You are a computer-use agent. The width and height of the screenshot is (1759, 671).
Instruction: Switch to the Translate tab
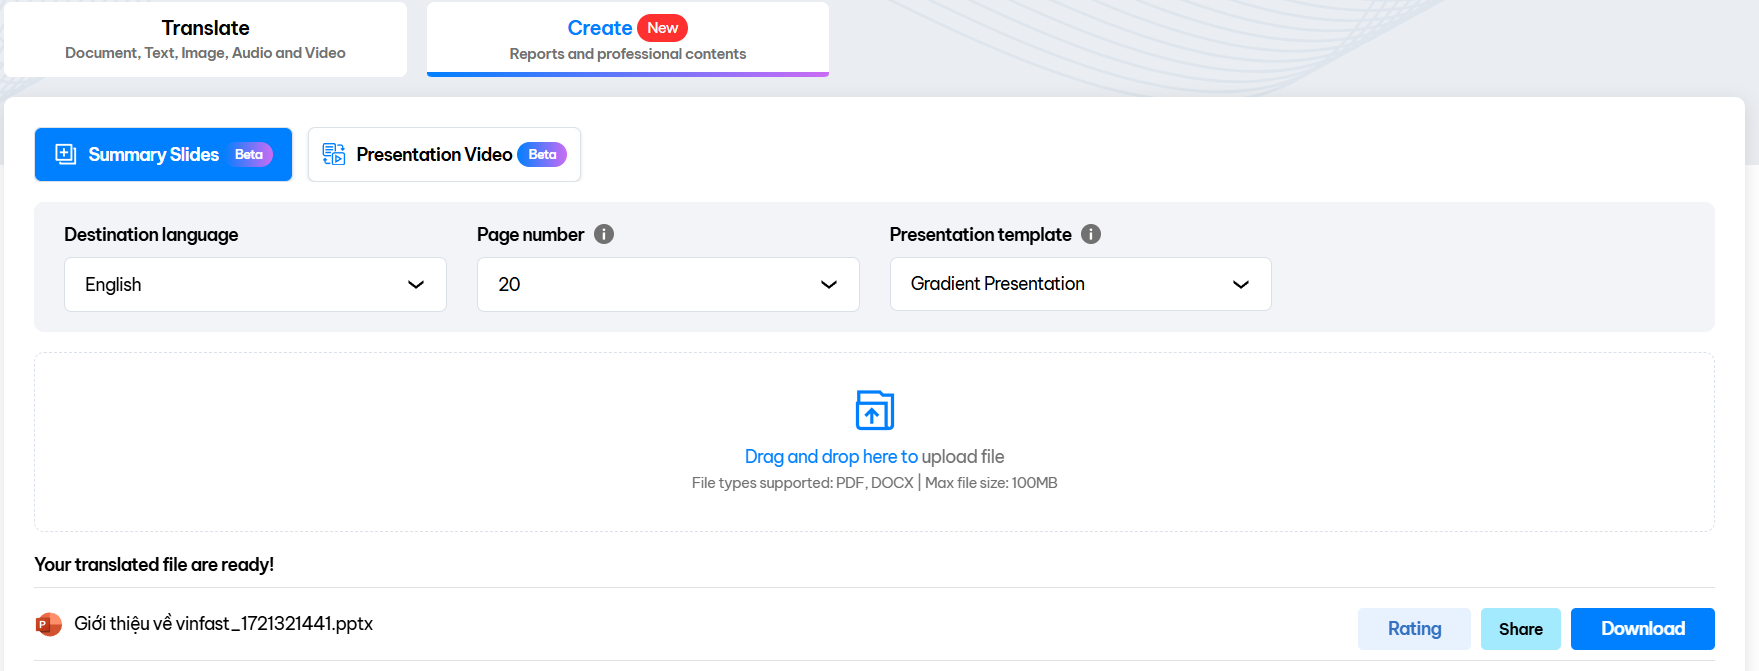(205, 39)
